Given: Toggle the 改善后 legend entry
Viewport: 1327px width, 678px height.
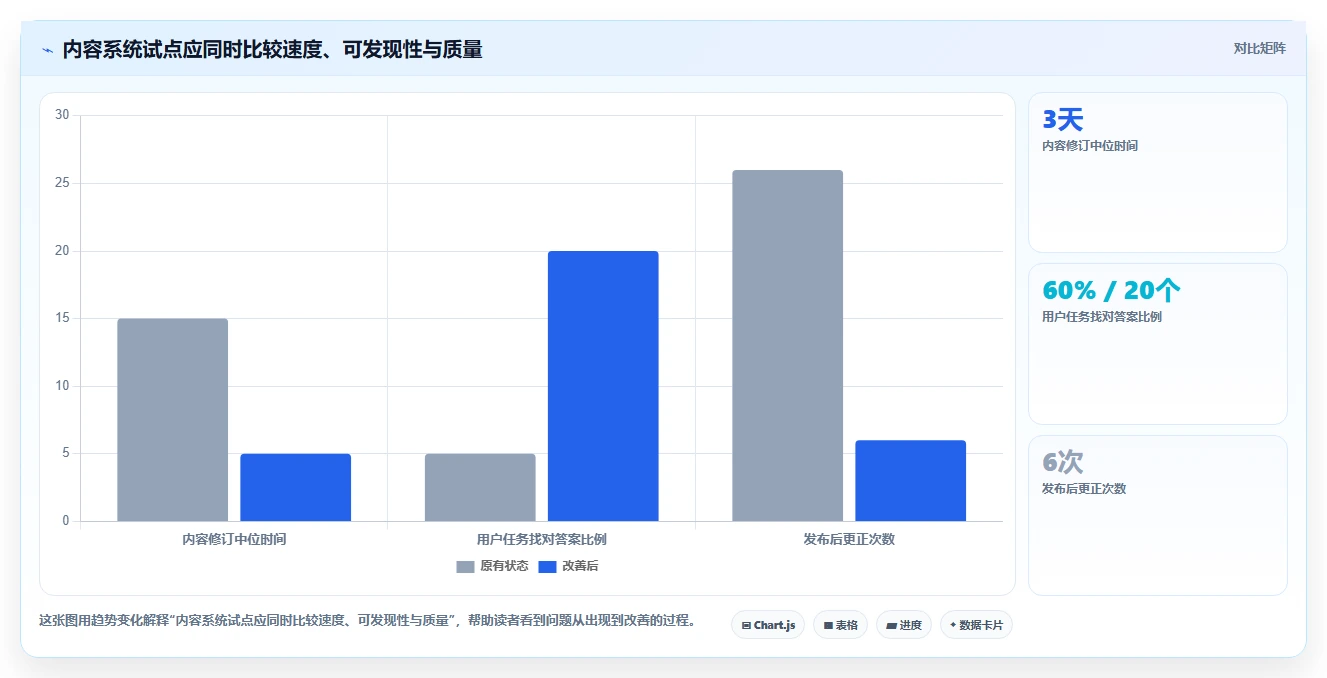Looking at the screenshot, I should [x=568, y=566].
